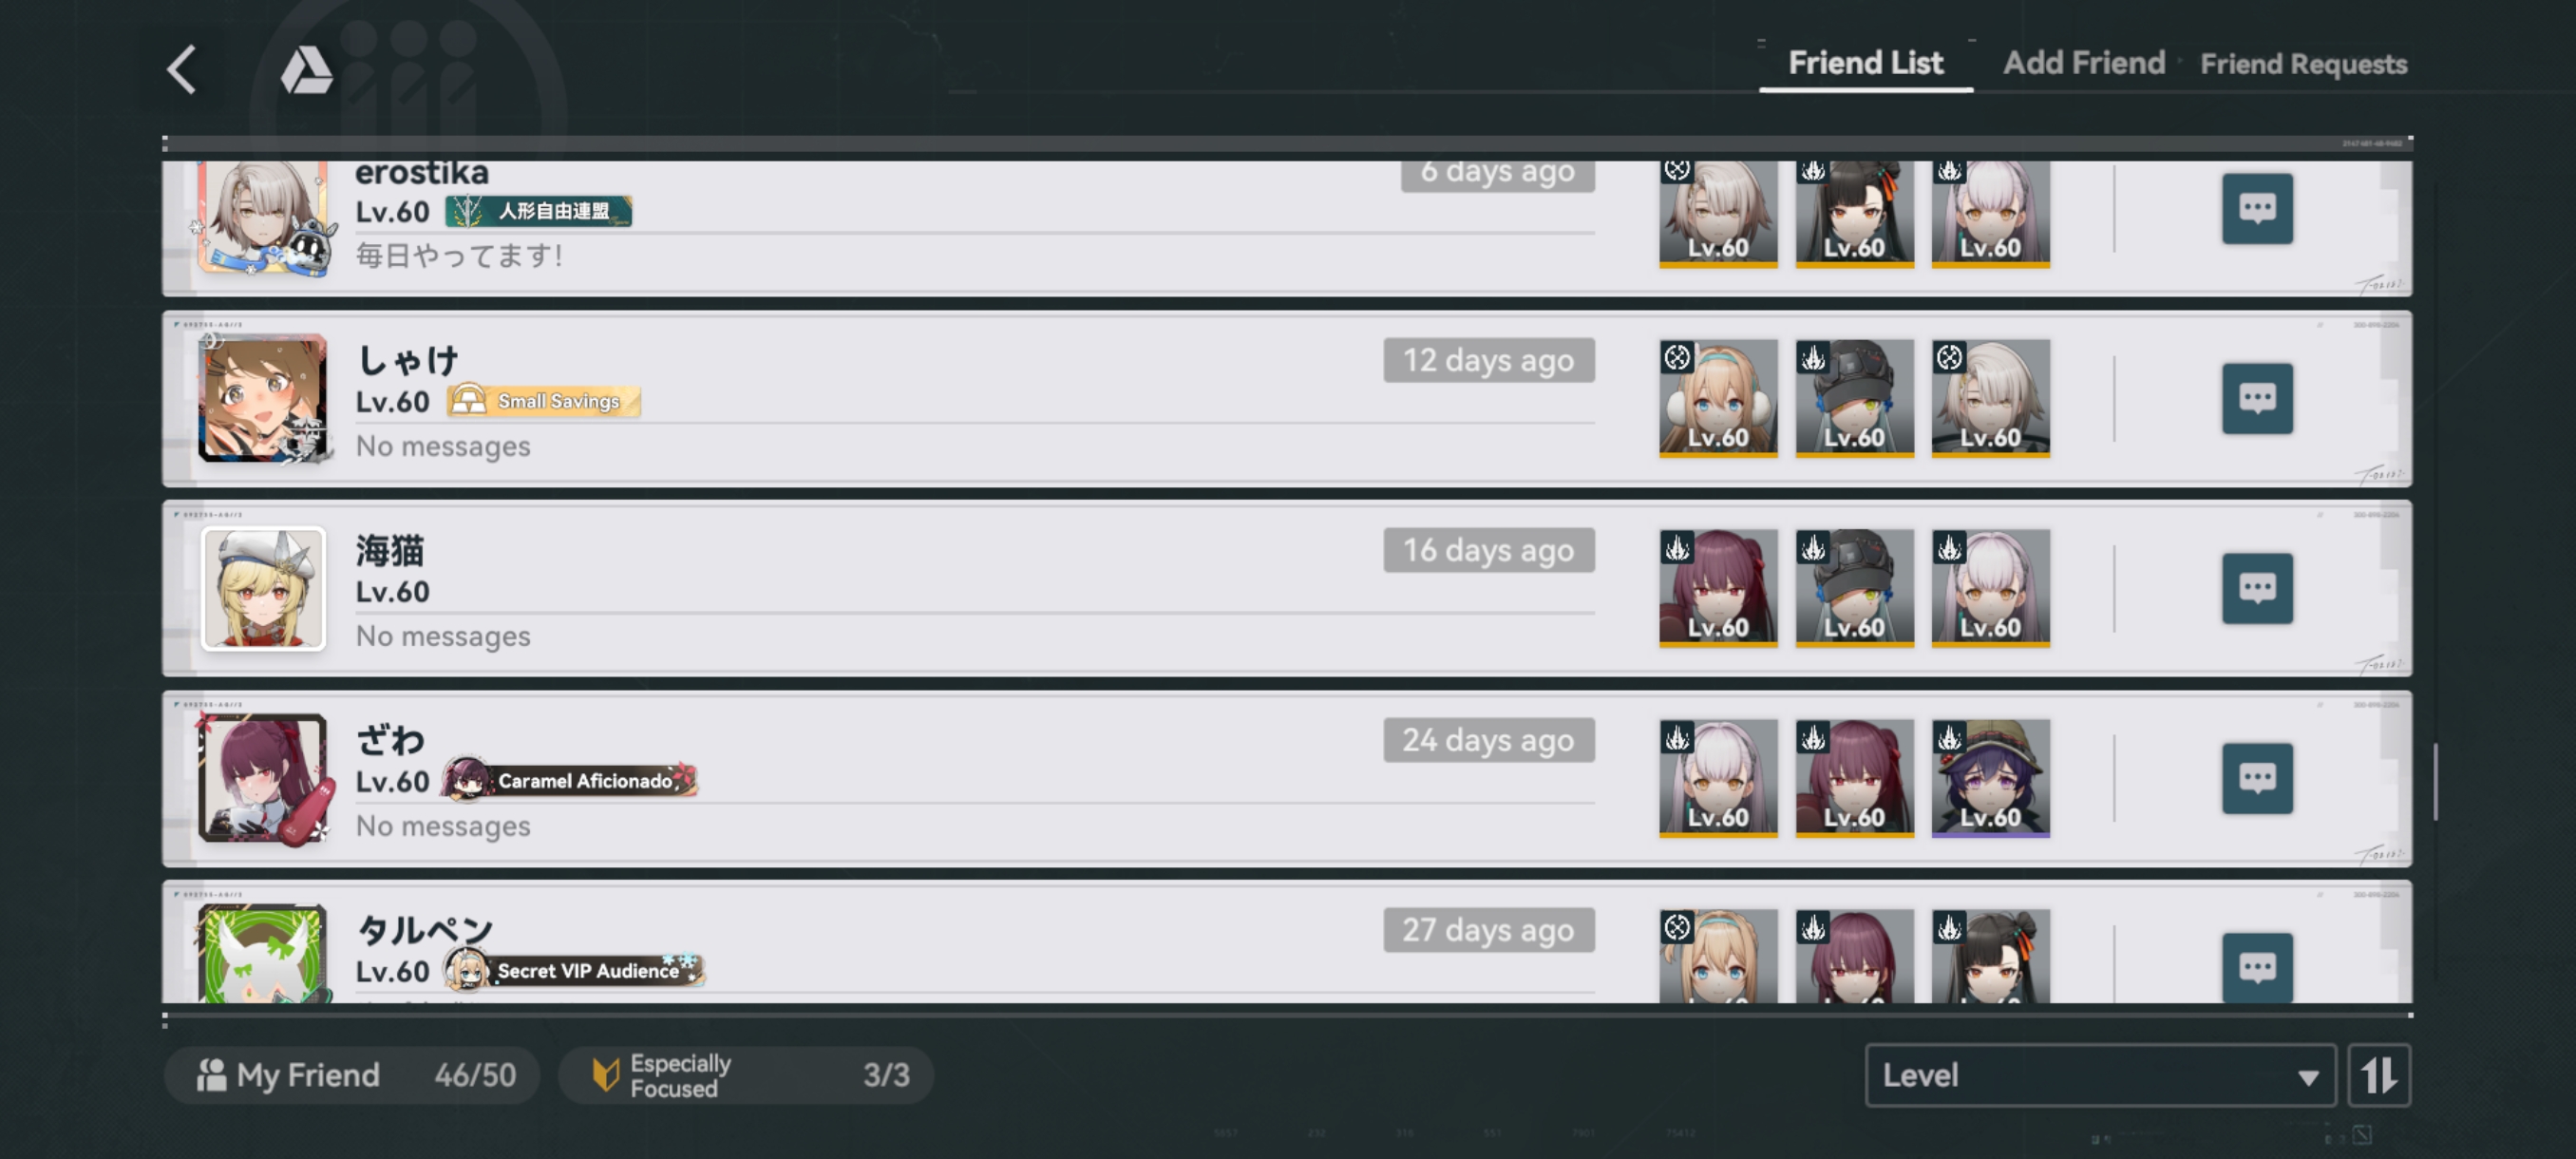
Task: Click the Small Savings title badge
Action: click(x=544, y=401)
